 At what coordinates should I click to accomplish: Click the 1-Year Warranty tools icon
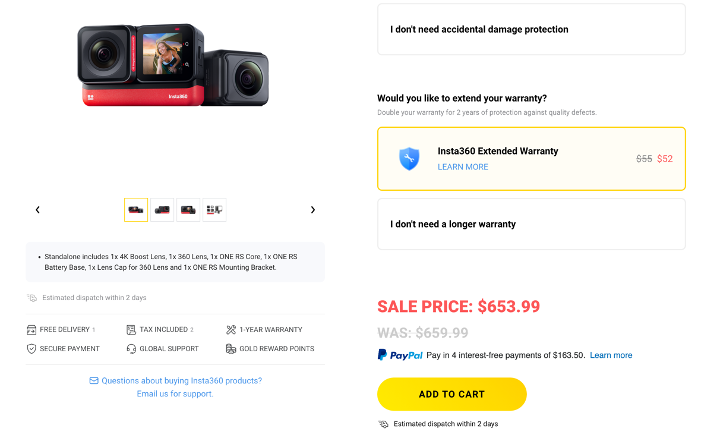(231, 329)
